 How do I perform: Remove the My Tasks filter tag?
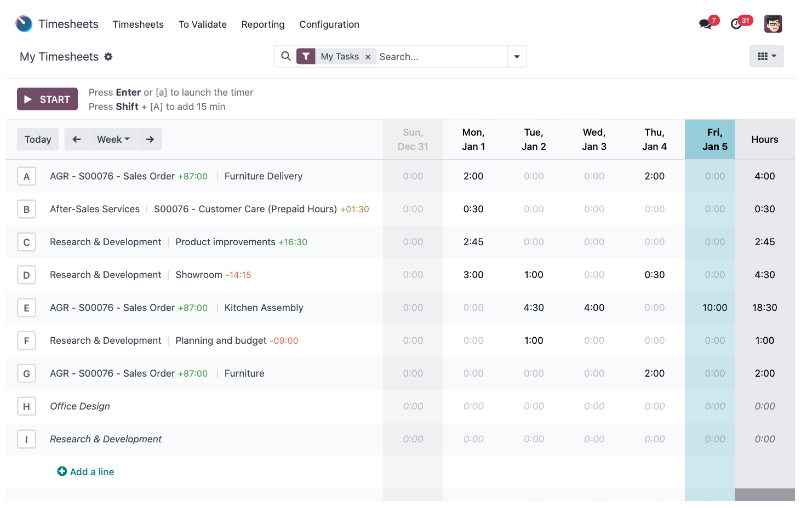(x=368, y=57)
